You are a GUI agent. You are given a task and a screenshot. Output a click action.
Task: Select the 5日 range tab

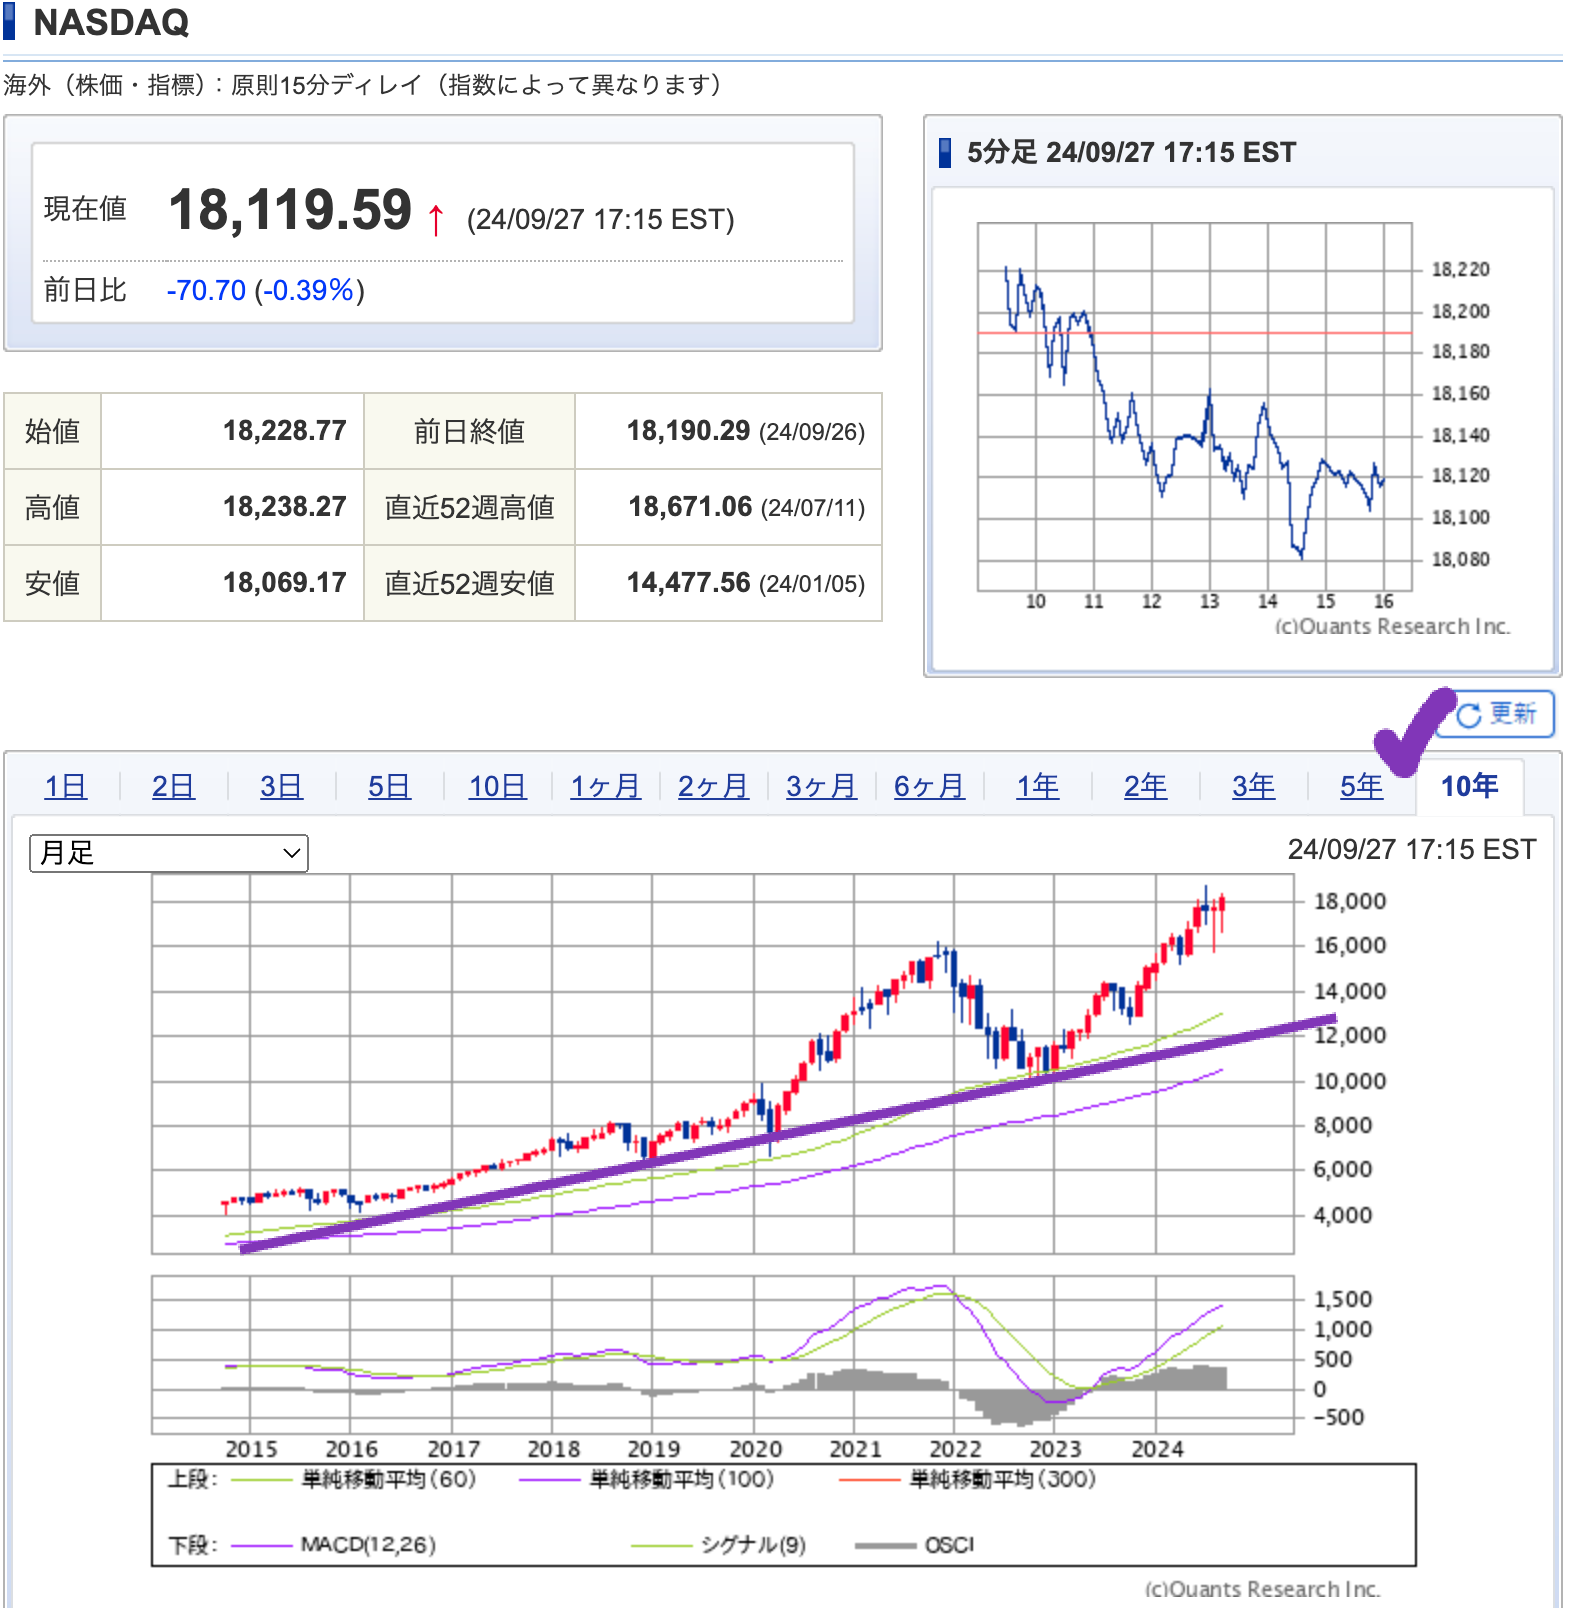point(389,786)
